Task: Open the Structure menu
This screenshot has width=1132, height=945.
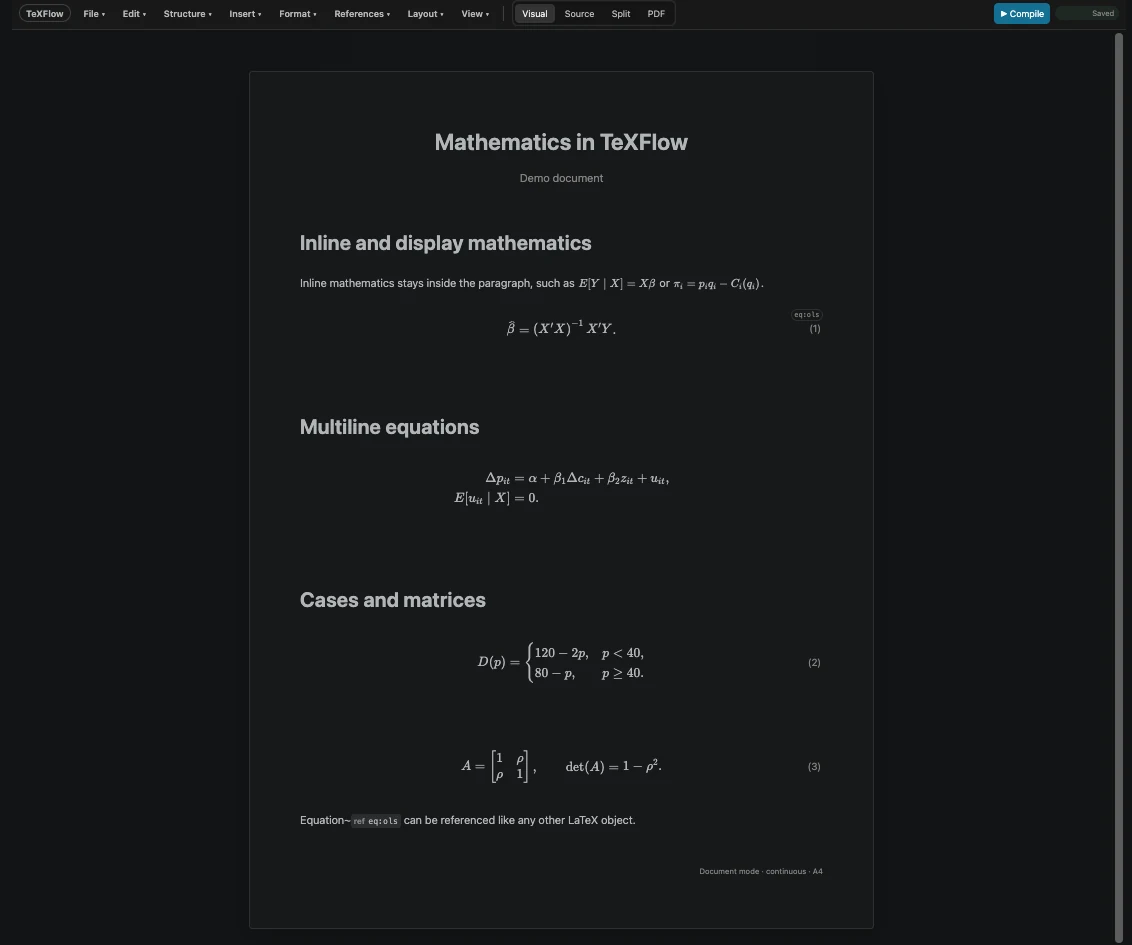Action: (188, 14)
